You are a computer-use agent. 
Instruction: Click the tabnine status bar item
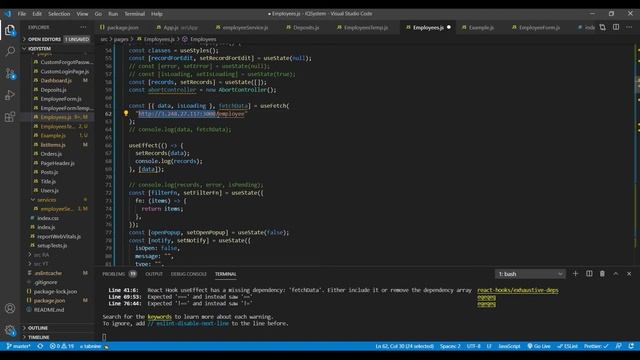pos(94,346)
